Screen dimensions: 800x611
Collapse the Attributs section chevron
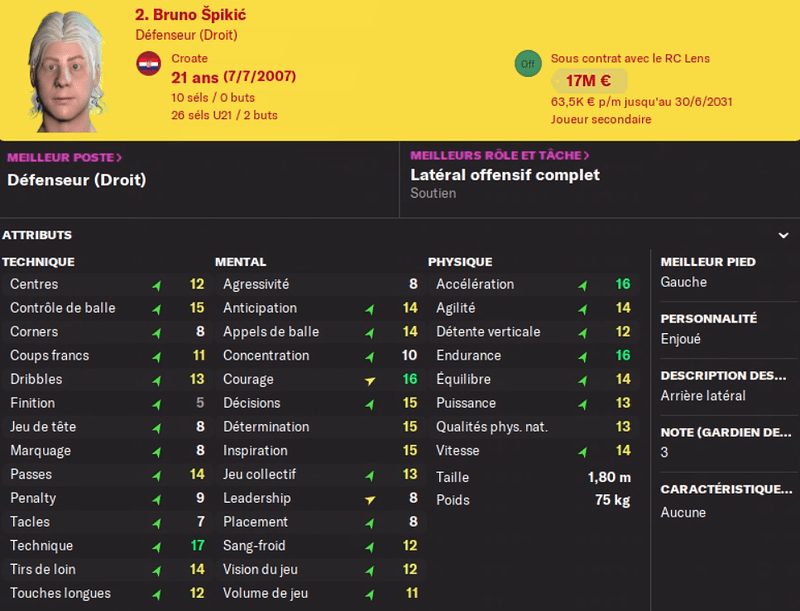click(x=783, y=235)
